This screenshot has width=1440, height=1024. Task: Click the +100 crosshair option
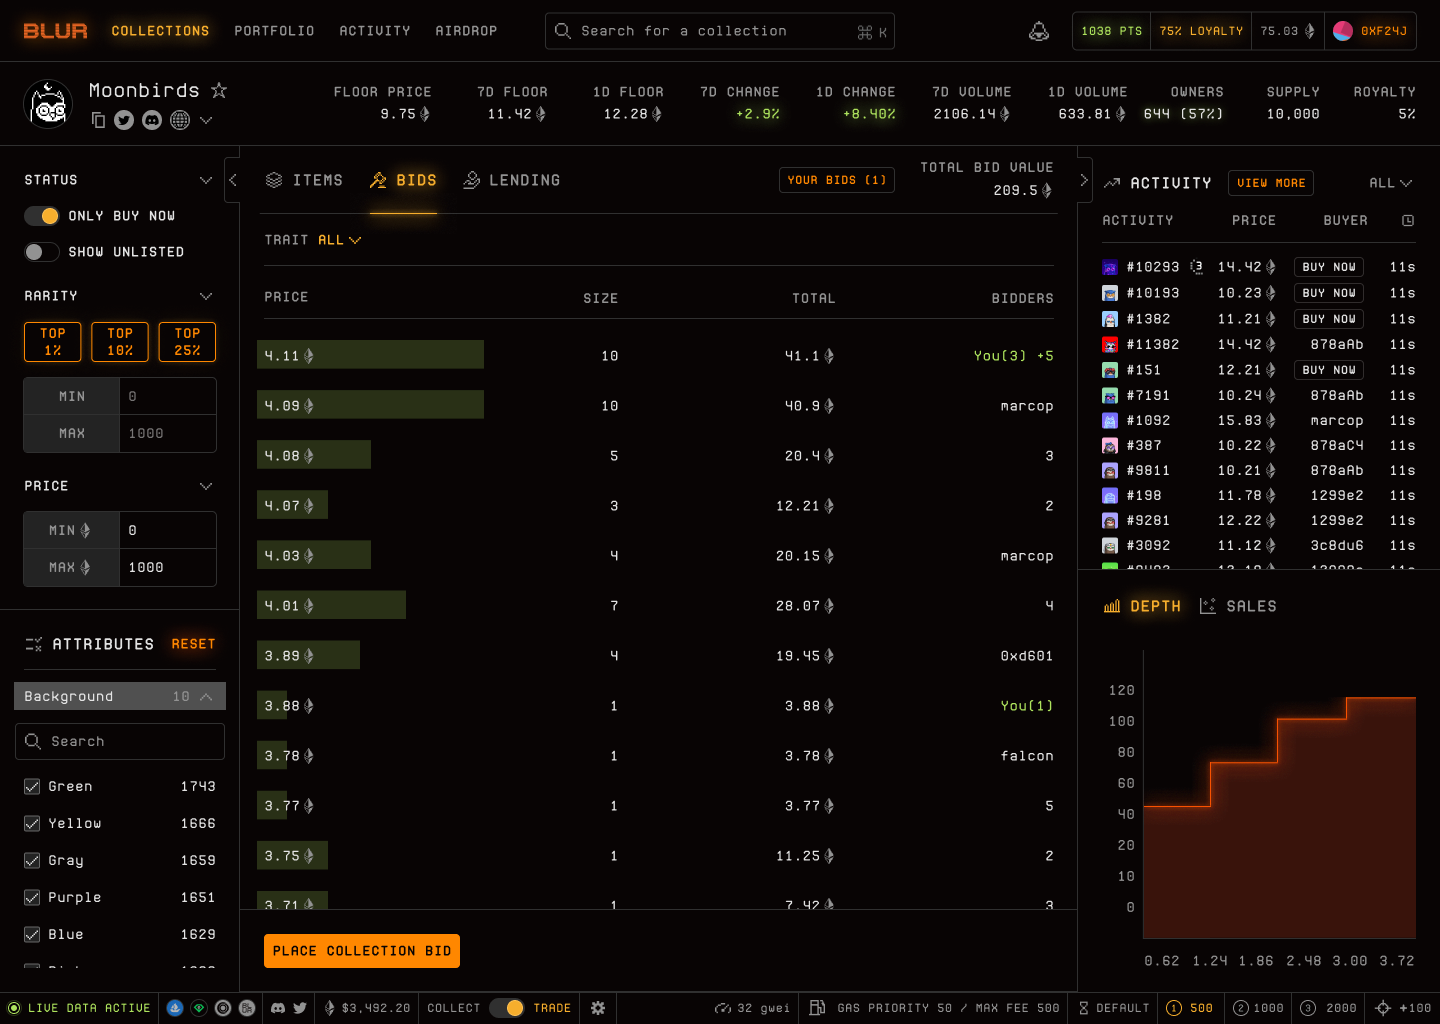[1403, 1008]
